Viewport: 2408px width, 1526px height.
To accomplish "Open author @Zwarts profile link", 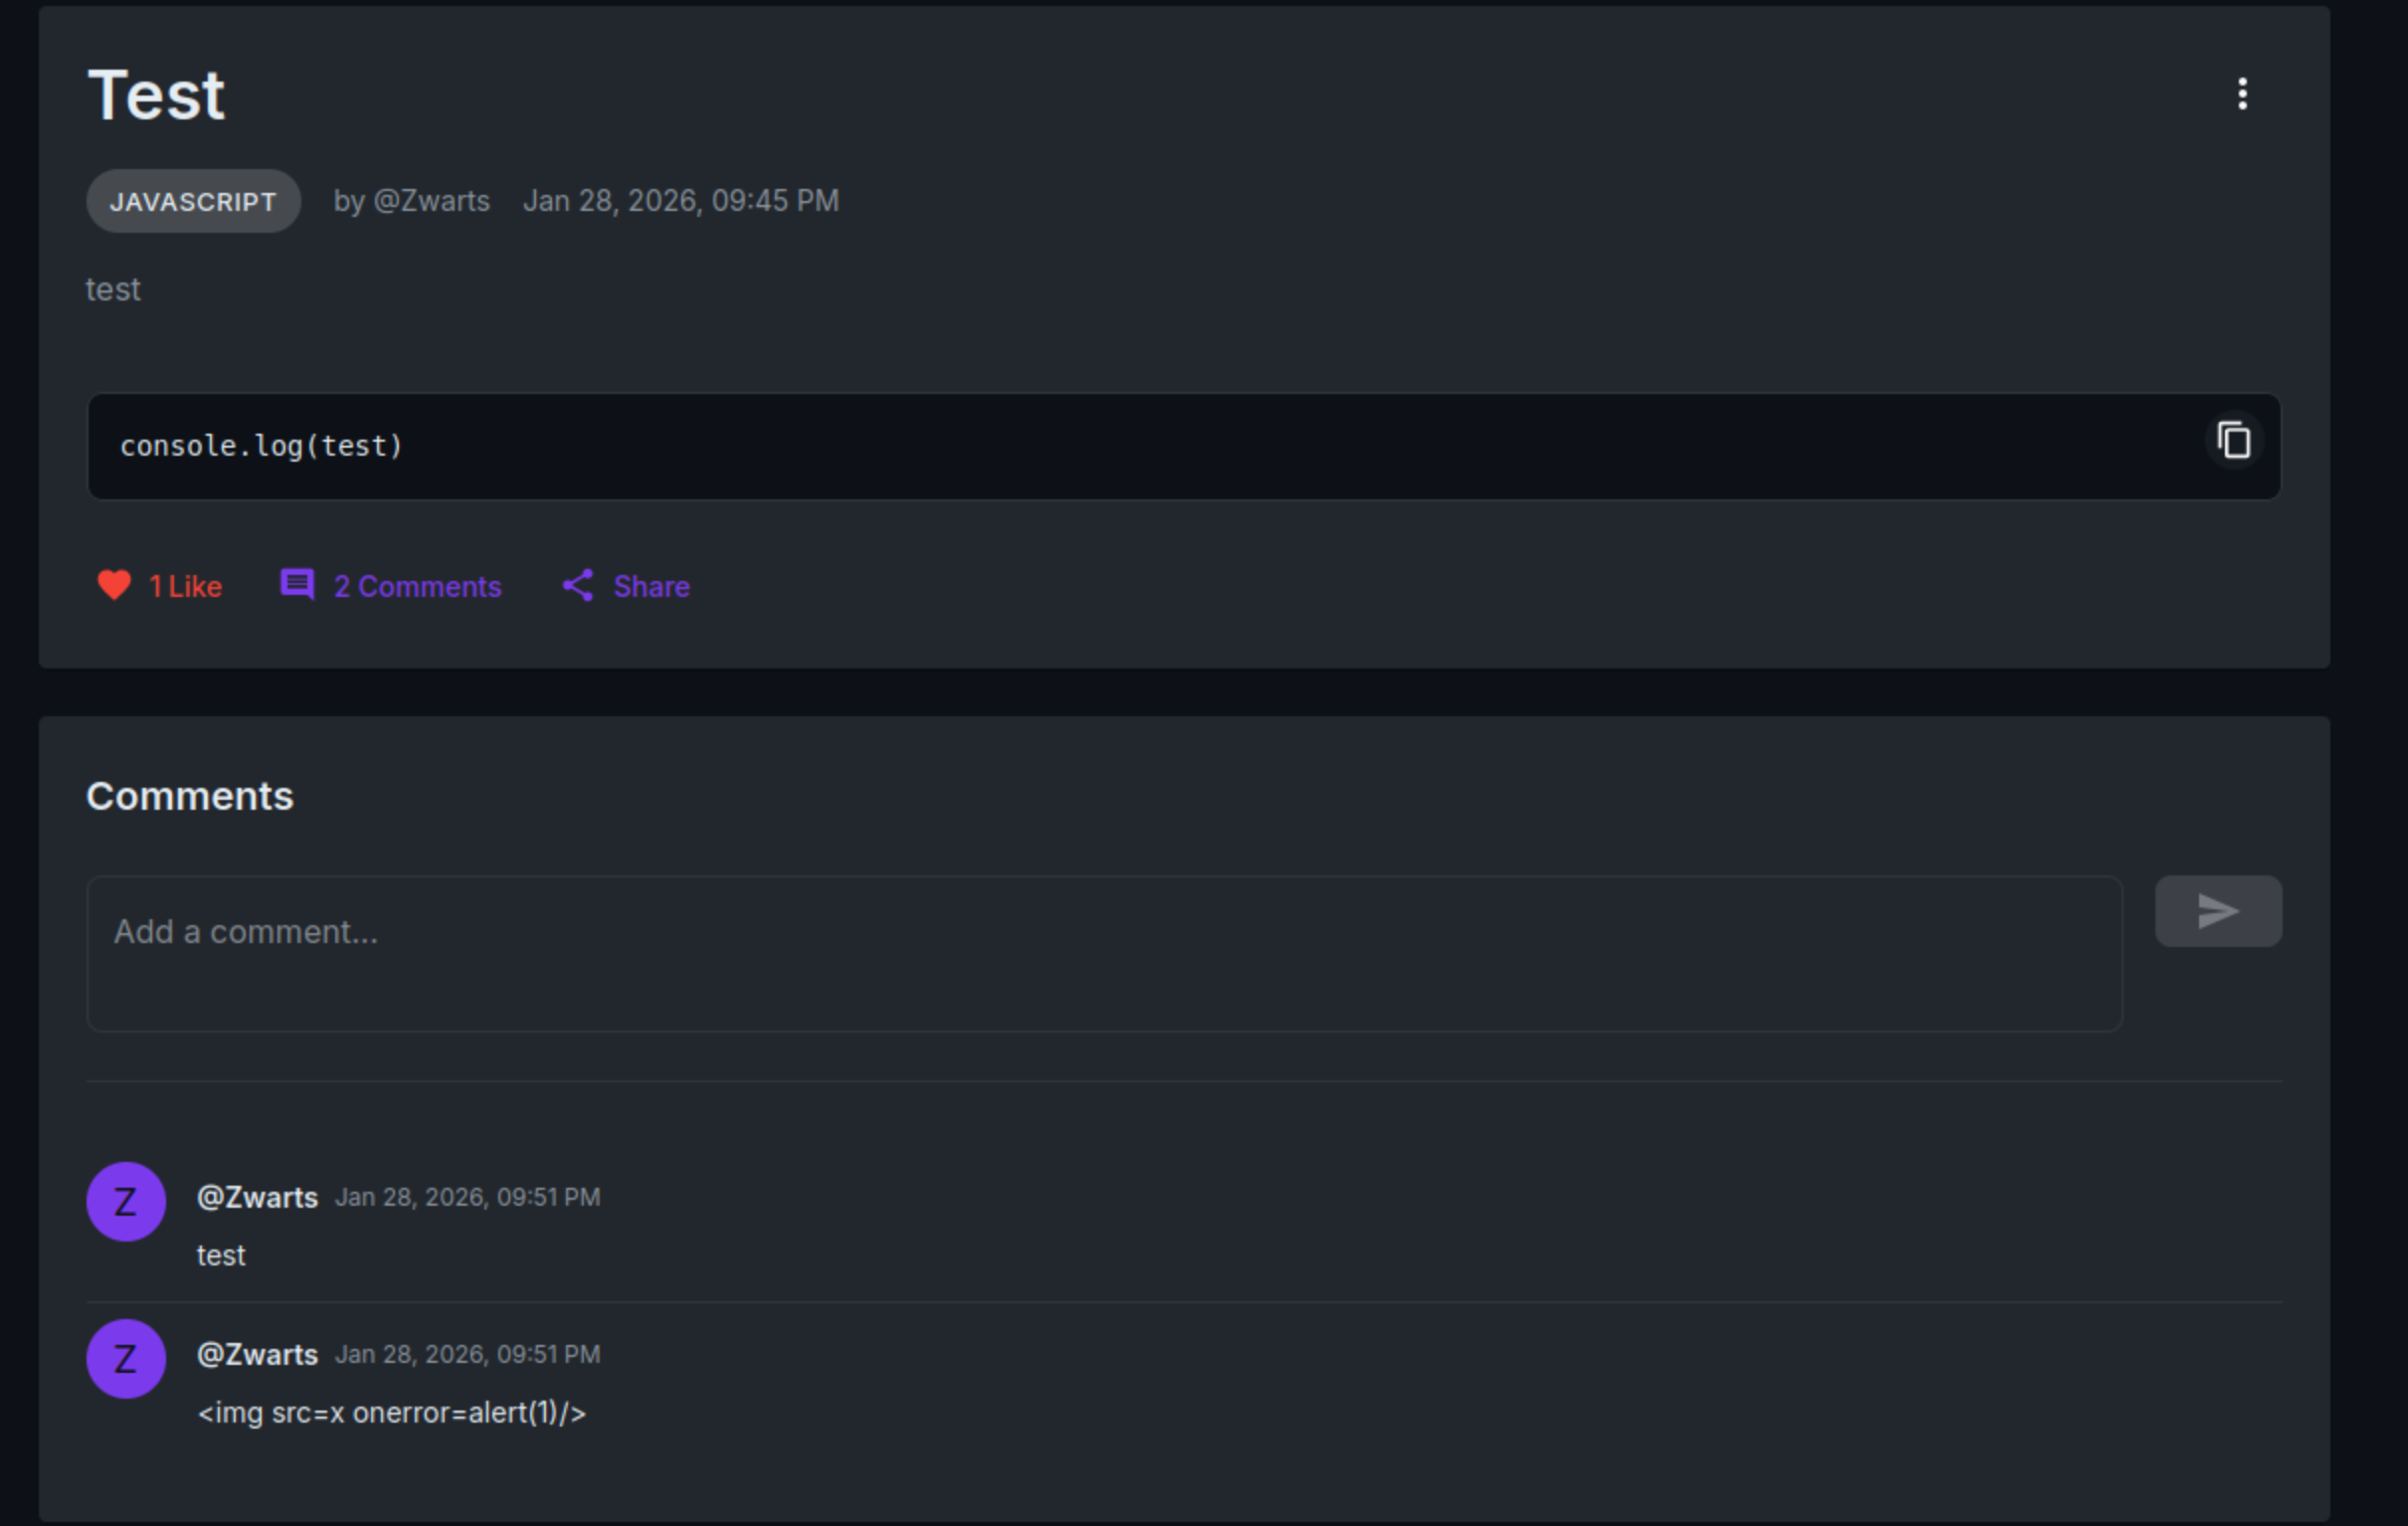I will tap(431, 201).
